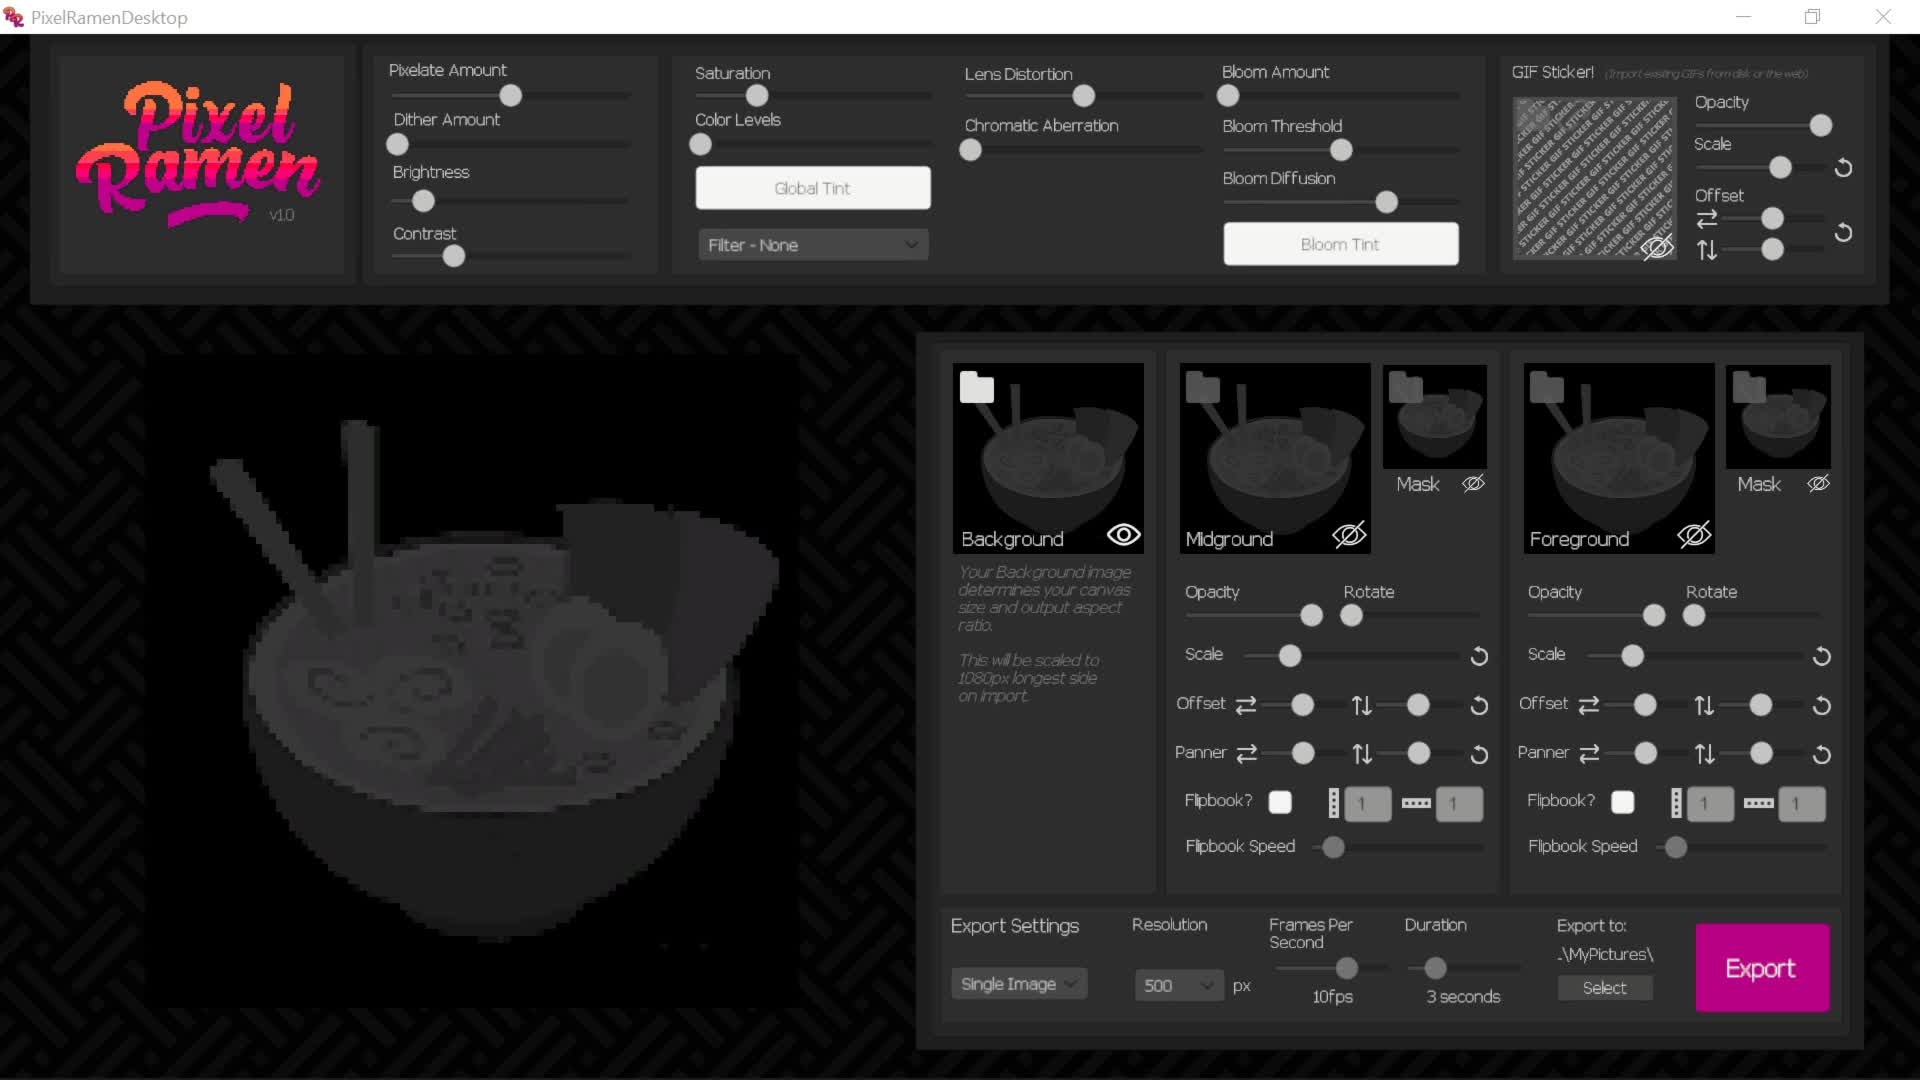Click the Global Tint button
This screenshot has height=1080, width=1920.
(813, 188)
